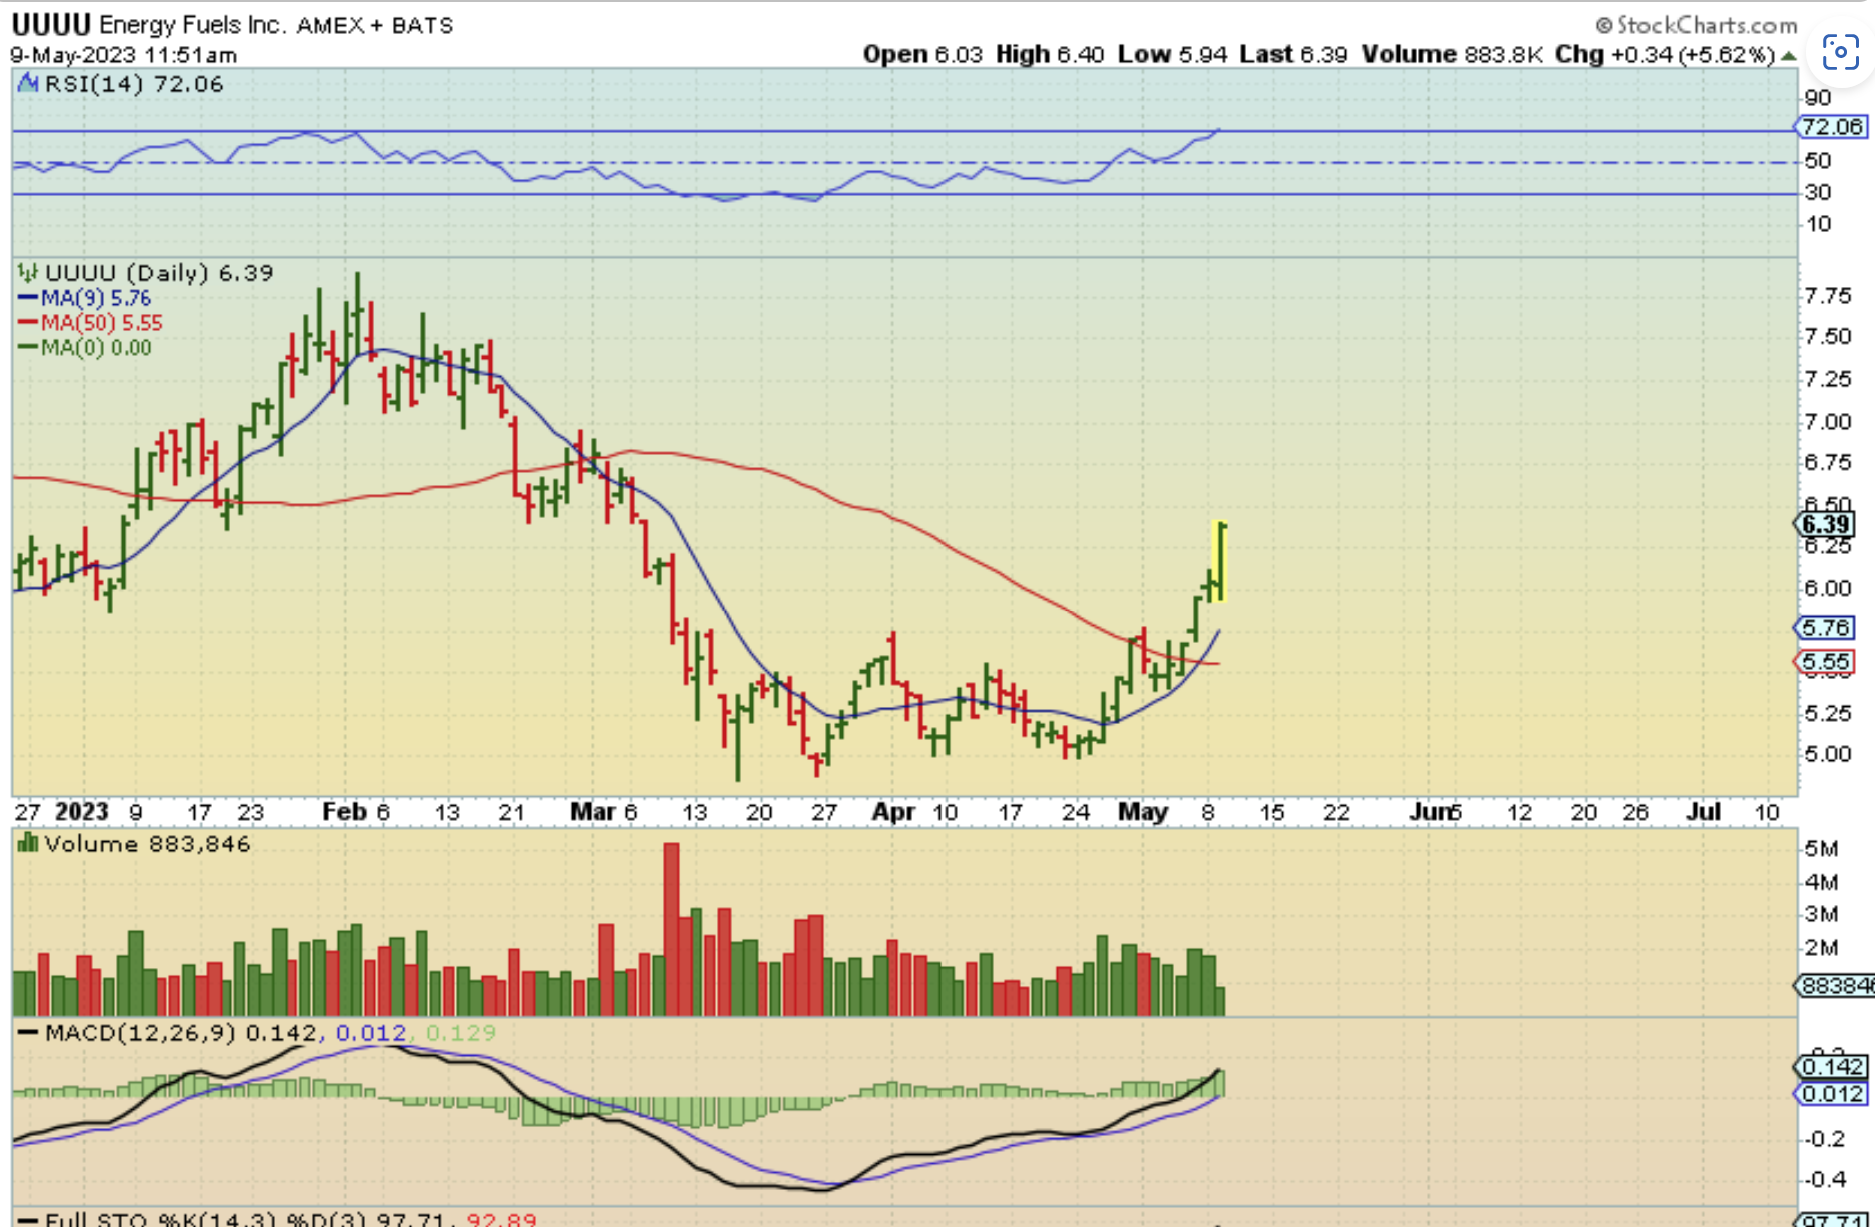Viewport: 1875px width, 1227px height.
Task: Click the AMEX + BATS exchange label
Action: click(x=375, y=25)
